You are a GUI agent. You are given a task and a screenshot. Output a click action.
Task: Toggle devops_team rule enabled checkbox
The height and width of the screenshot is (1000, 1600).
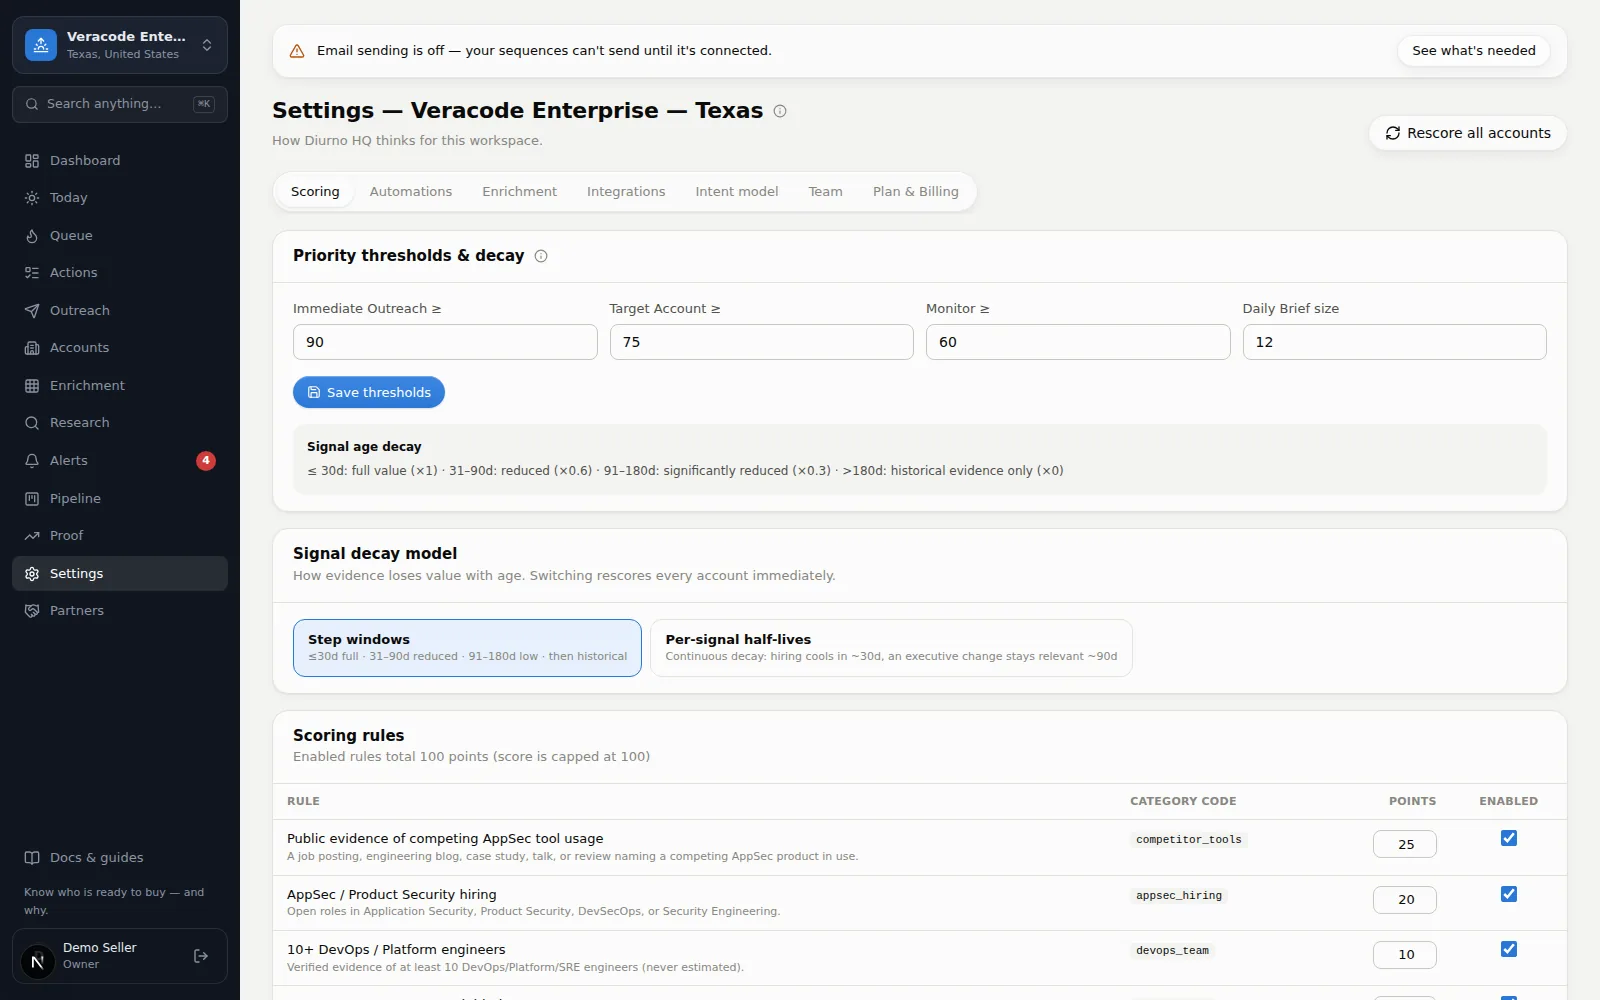(1509, 949)
